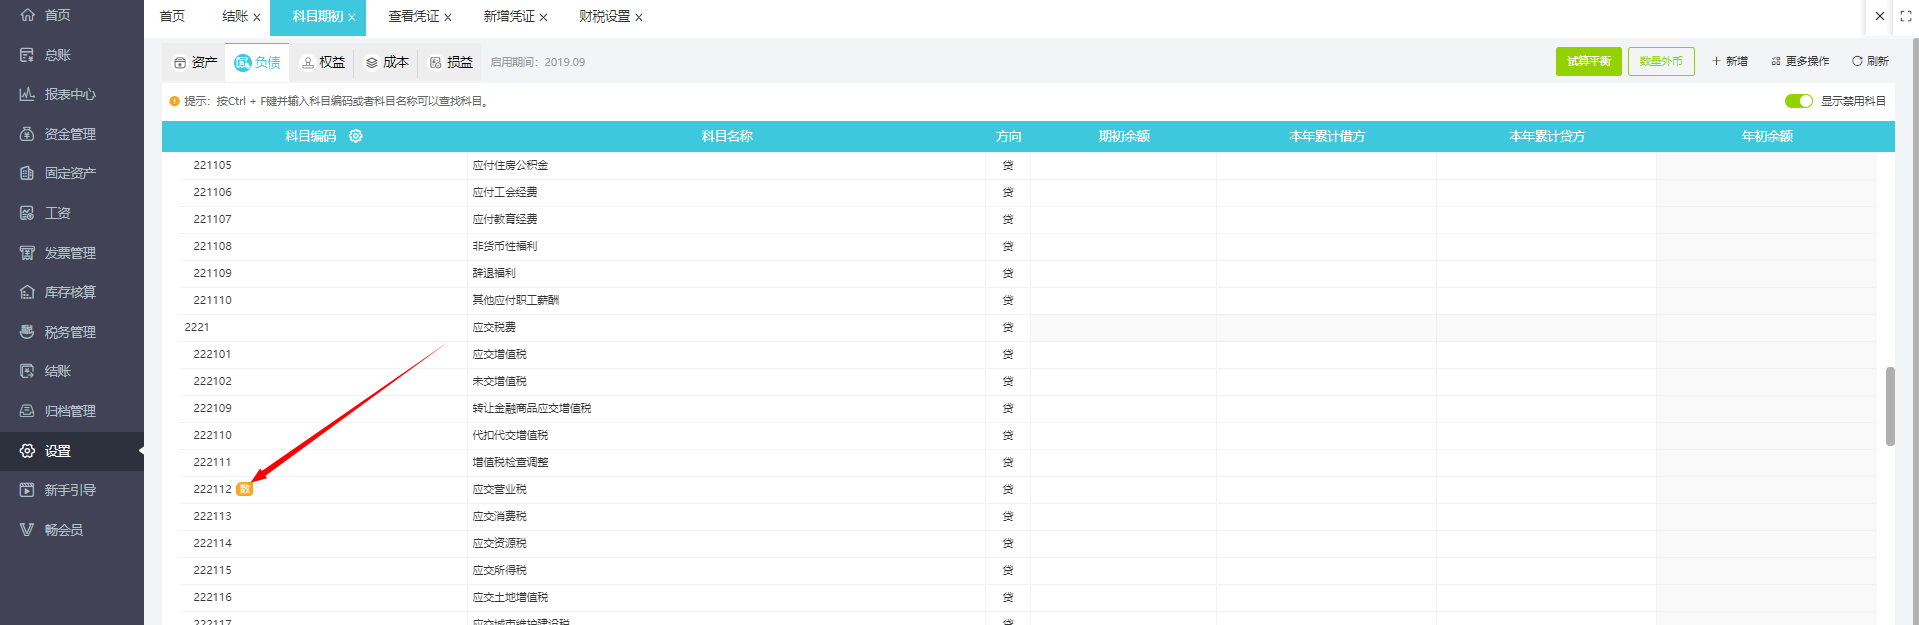The width and height of the screenshot is (1919, 625).
Task: Select subject name 应交消费税
Action: coord(500,516)
